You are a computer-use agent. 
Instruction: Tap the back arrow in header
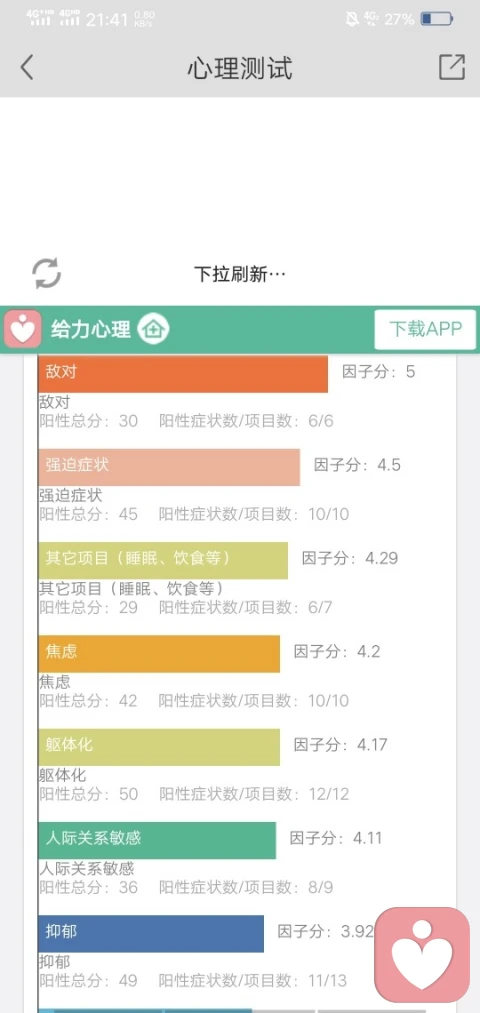[x=26, y=67]
